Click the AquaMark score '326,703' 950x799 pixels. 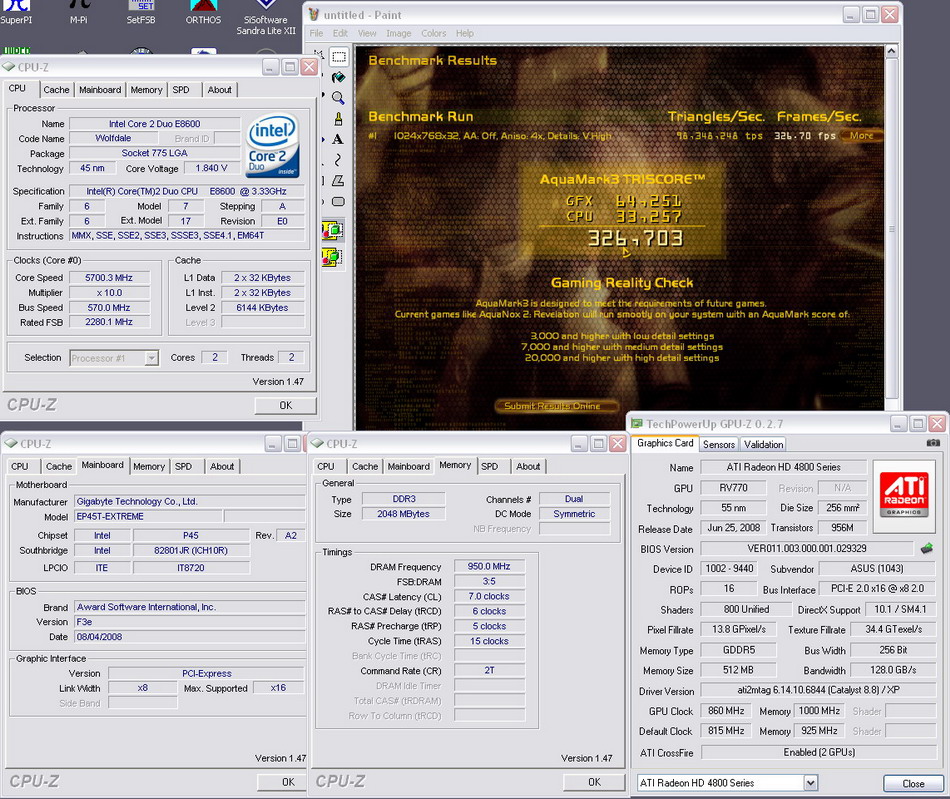[x=634, y=239]
